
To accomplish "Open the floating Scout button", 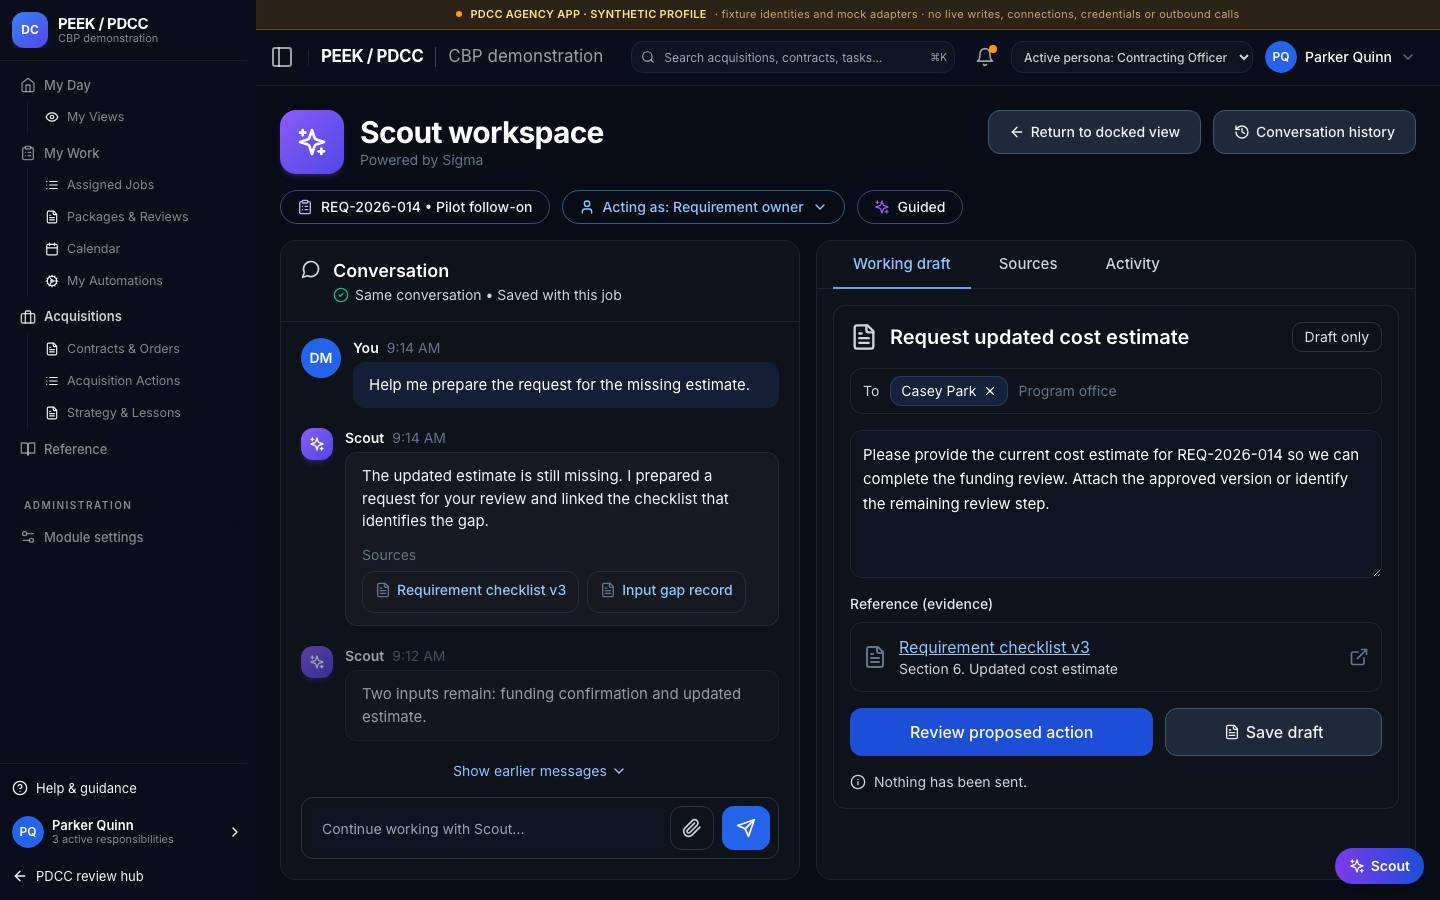I will pos(1379,866).
